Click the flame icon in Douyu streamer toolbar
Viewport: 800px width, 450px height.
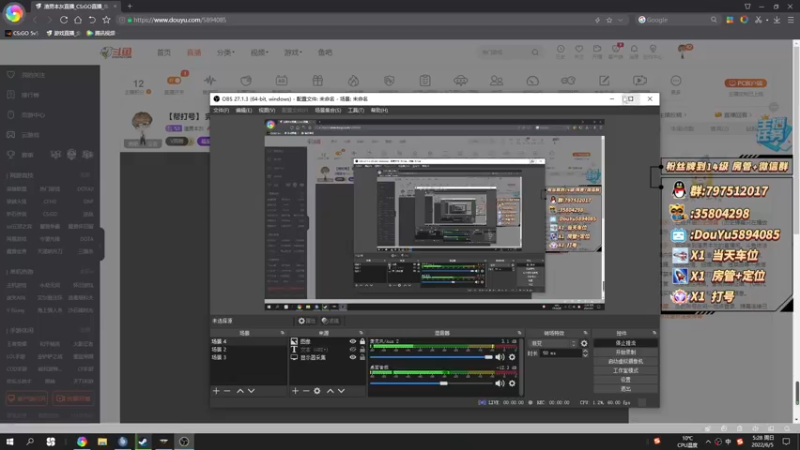coord(353,81)
